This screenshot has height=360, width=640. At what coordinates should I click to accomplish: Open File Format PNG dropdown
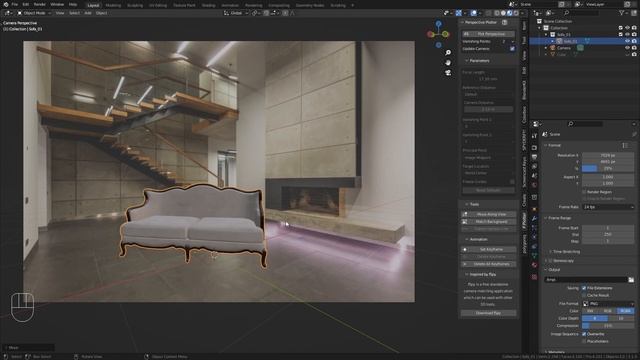[608, 304]
